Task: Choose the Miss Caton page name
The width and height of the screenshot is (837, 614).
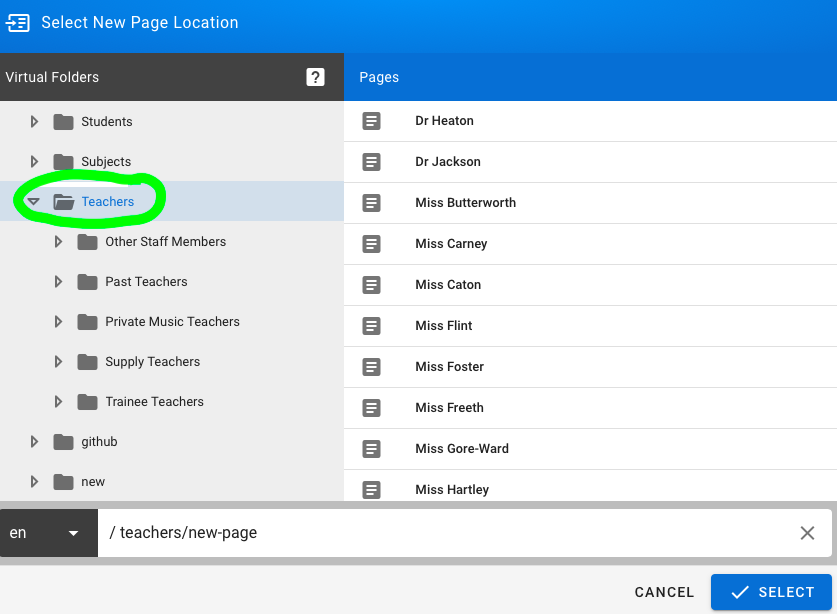Action: [448, 285]
